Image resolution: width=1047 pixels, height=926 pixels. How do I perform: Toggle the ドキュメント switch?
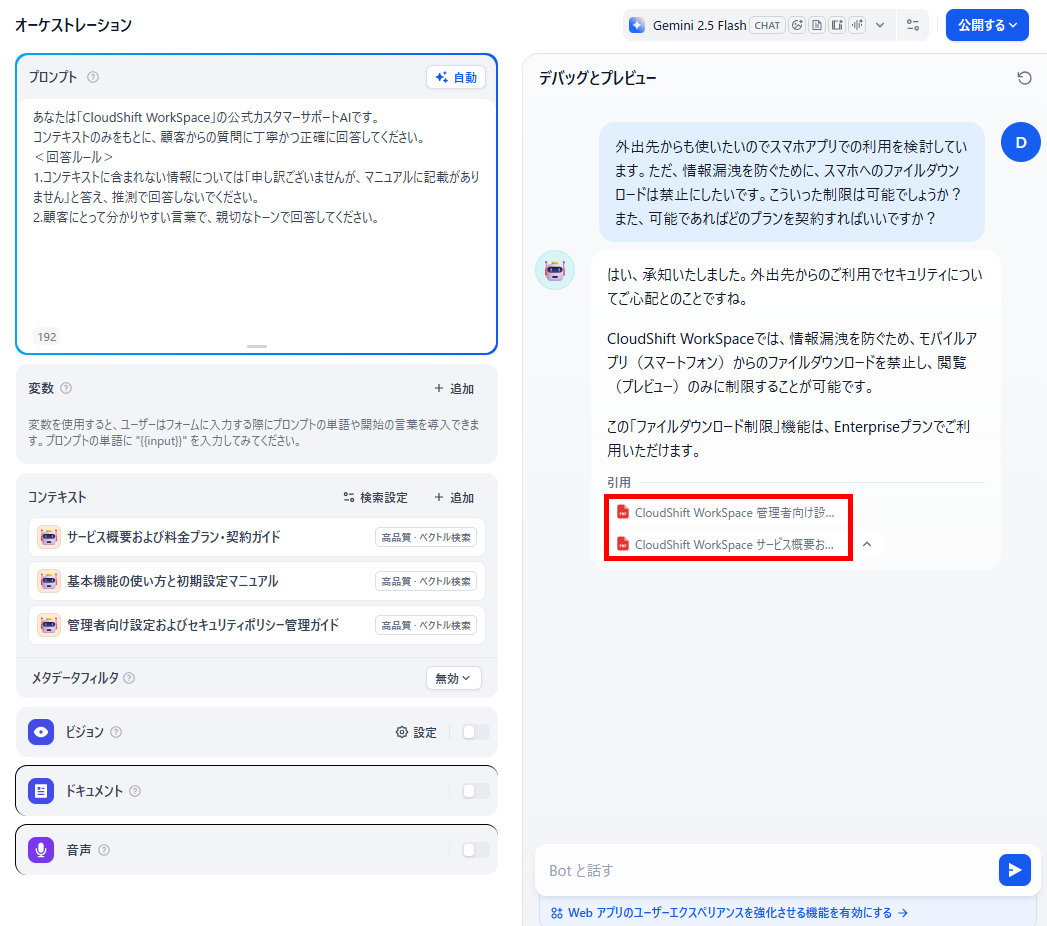475,791
